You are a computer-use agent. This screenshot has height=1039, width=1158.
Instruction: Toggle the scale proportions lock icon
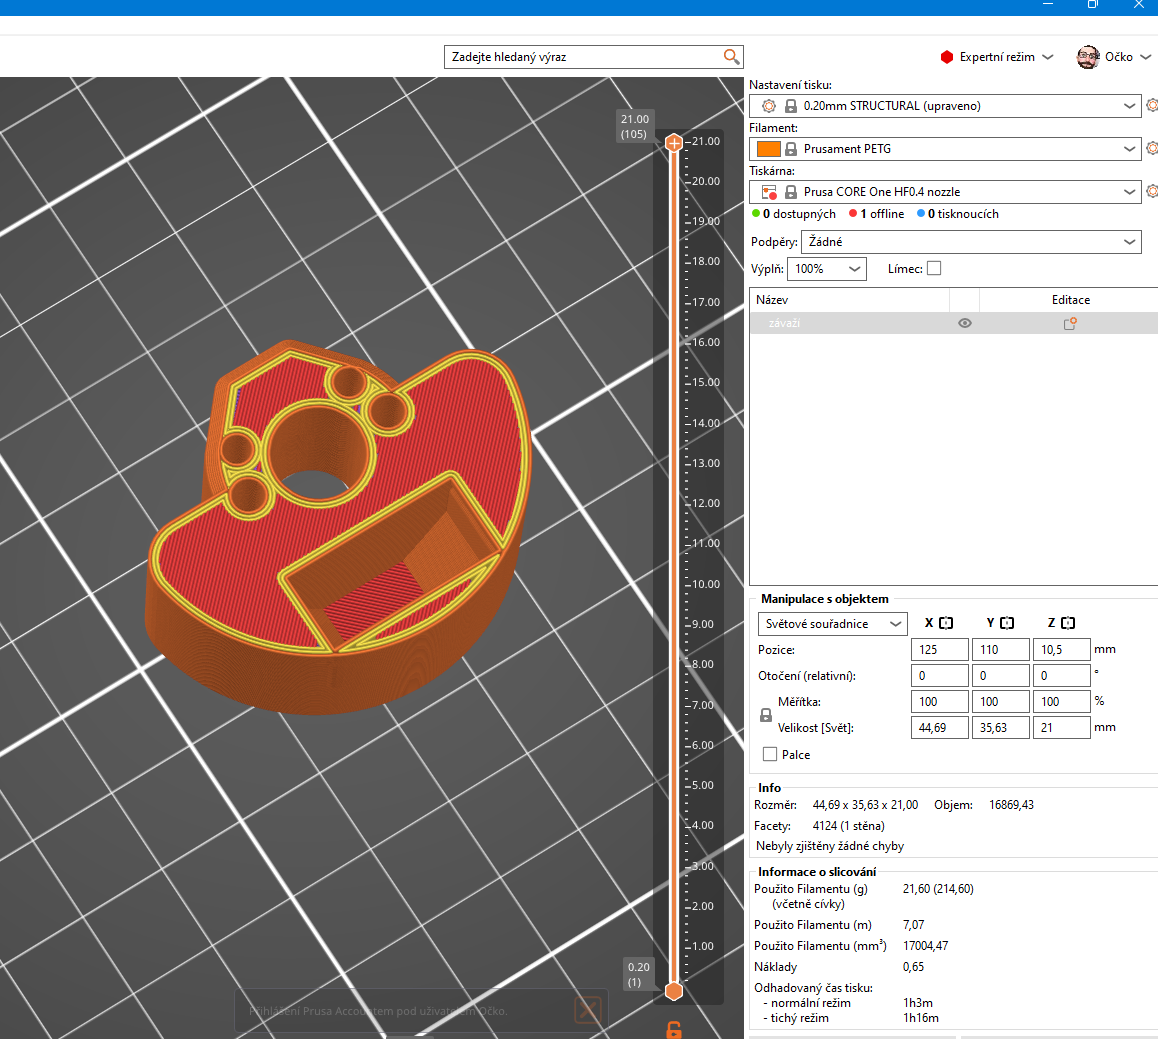click(x=766, y=715)
